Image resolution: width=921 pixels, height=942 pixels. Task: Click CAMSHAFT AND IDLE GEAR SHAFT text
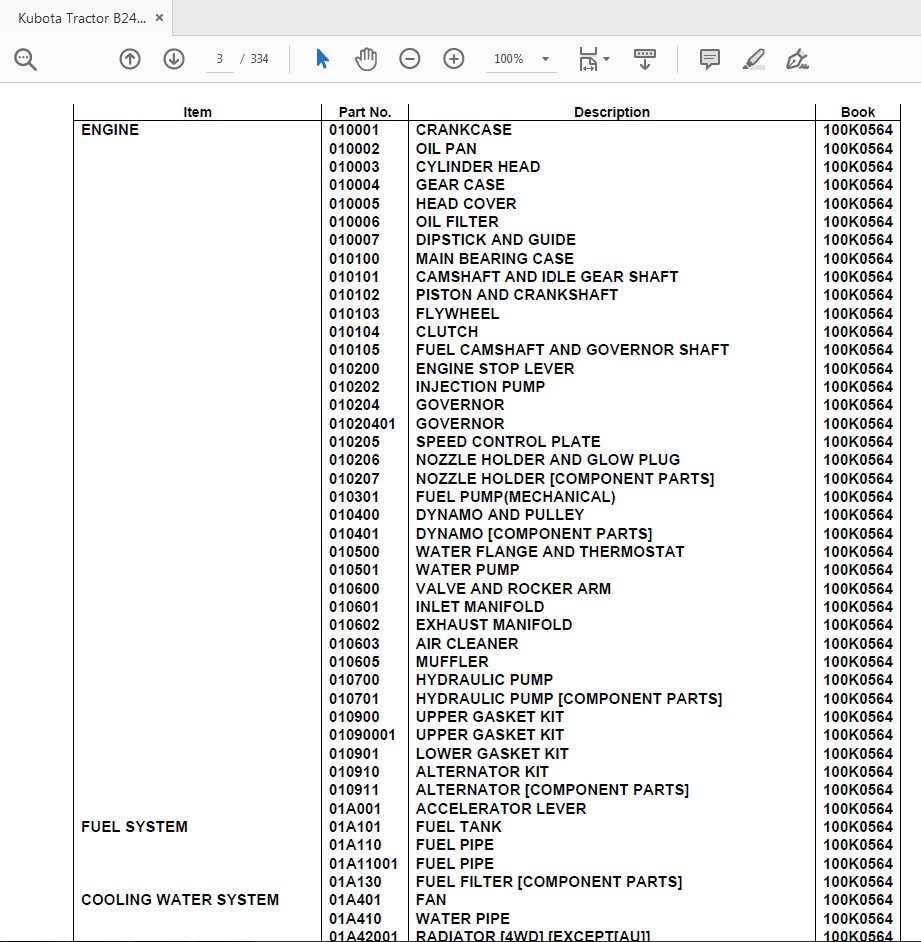(547, 276)
